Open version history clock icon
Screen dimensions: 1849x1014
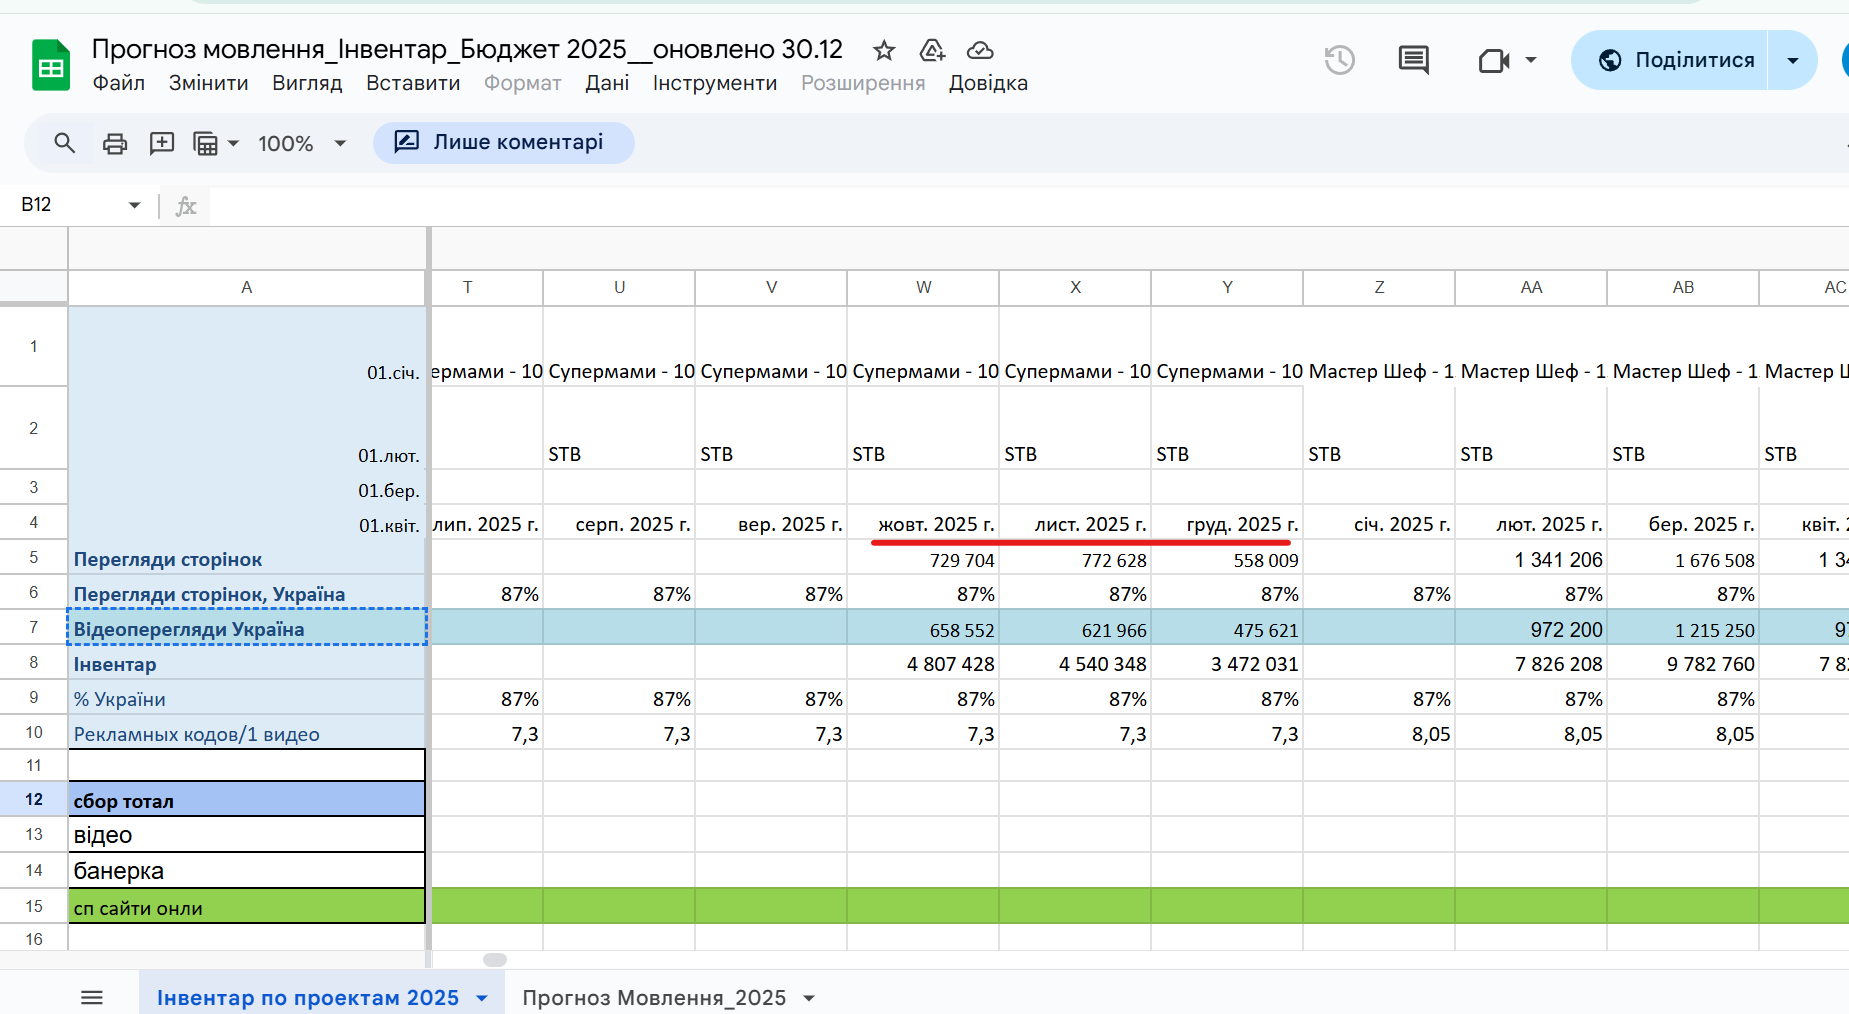tap(1340, 60)
